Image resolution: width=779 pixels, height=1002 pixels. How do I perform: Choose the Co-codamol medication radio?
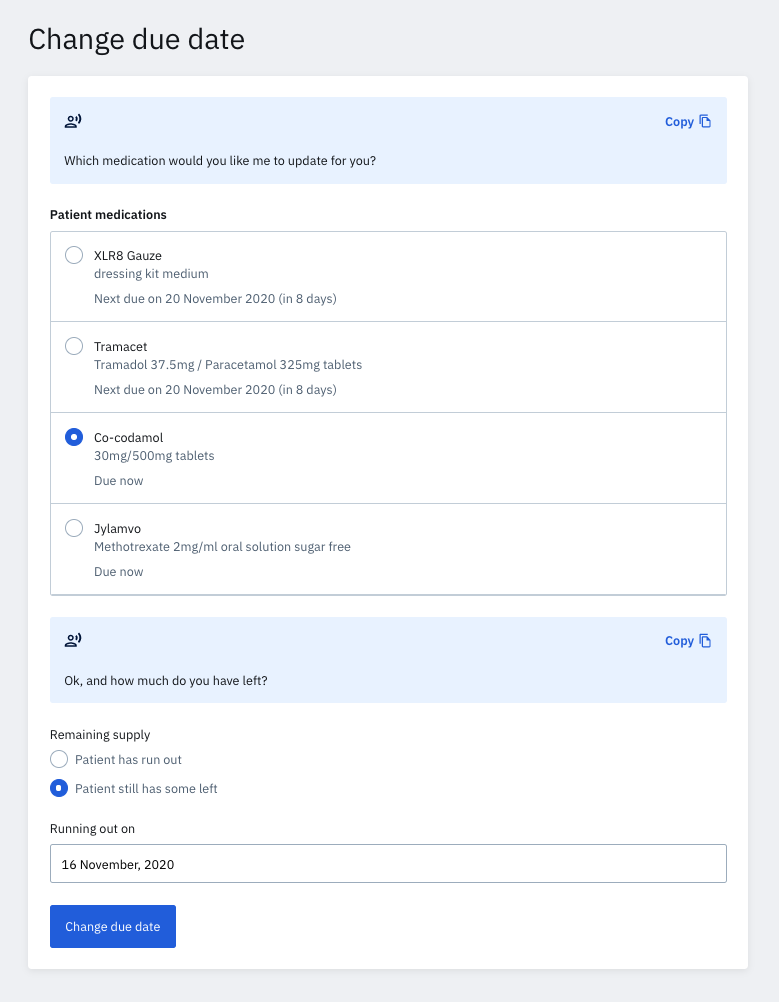tap(74, 437)
